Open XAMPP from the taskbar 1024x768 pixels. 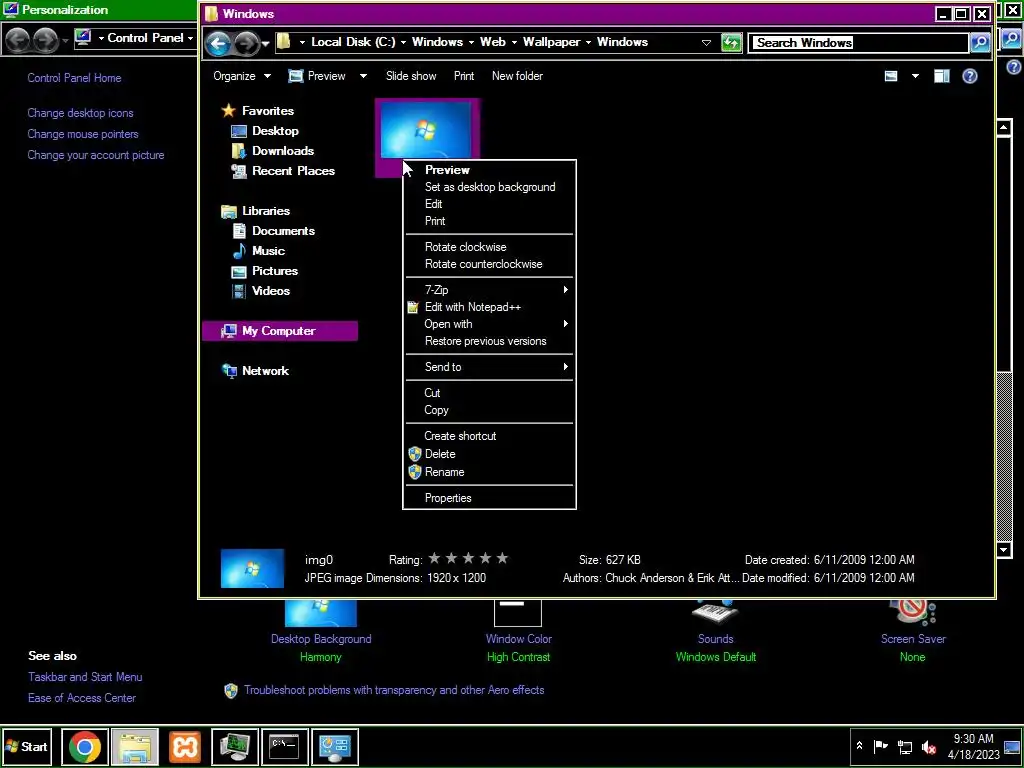tap(185, 746)
